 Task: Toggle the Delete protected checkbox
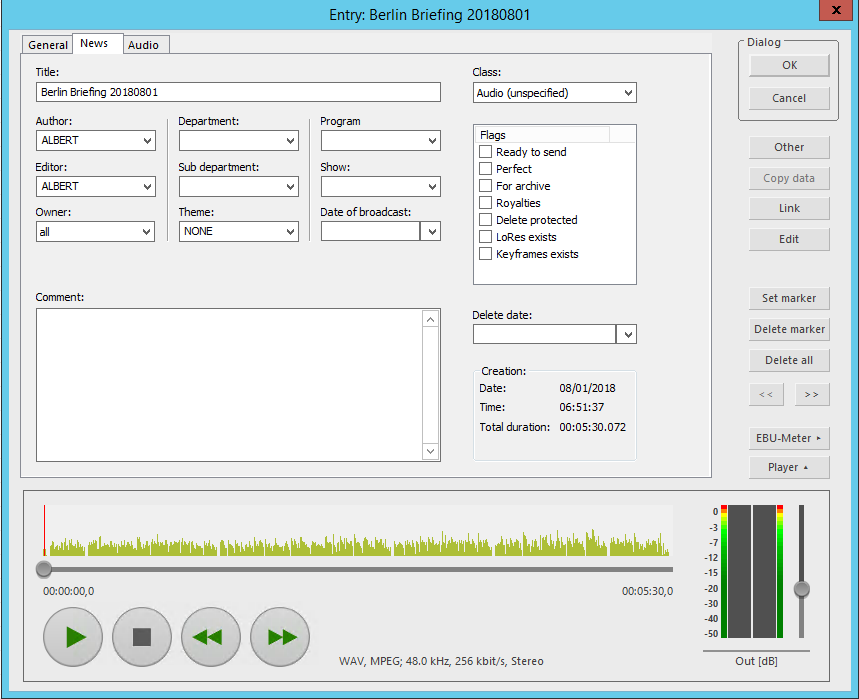(486, 220)
